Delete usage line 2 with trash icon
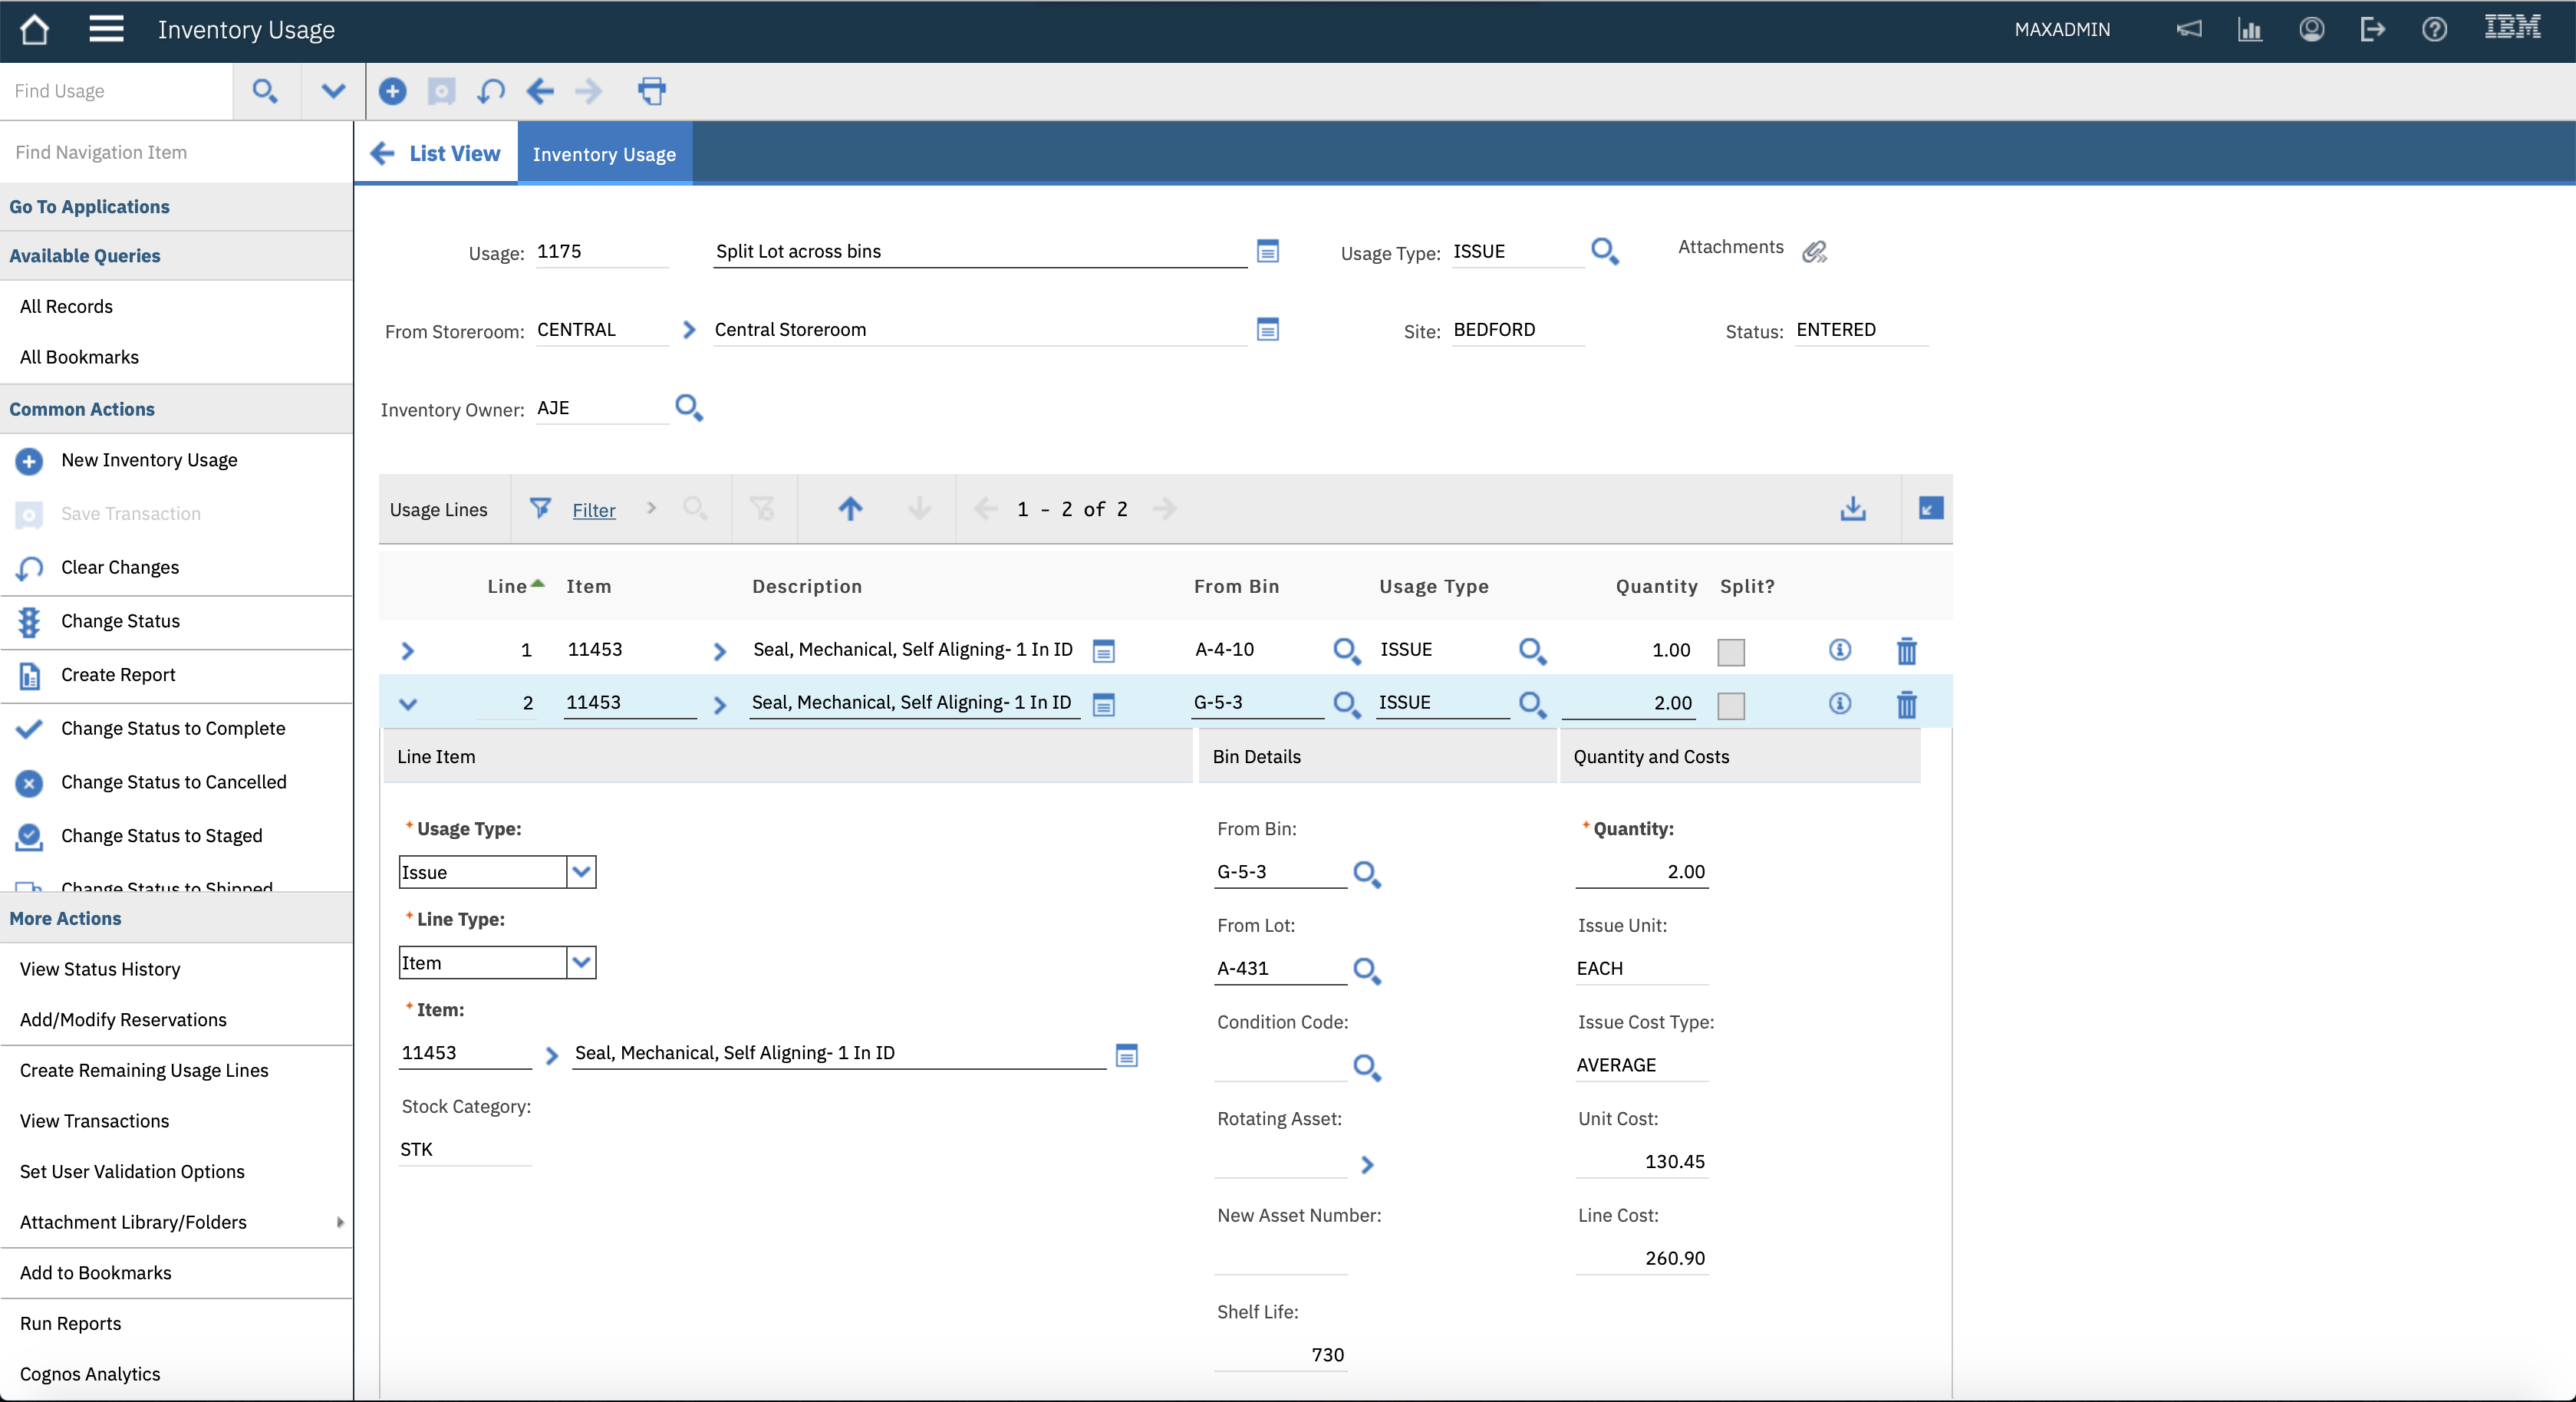This screenshot has width=2576, height=1402. tap(1907, 704)
